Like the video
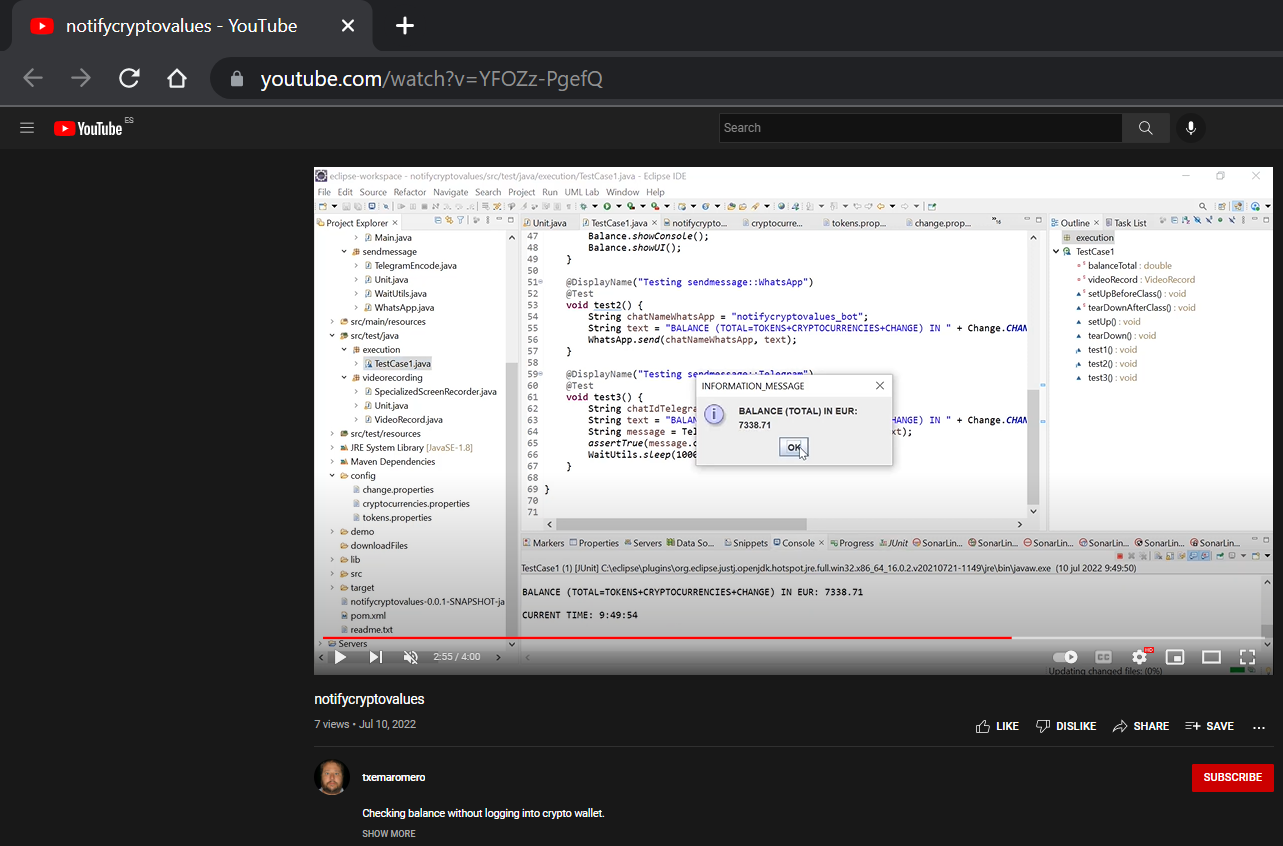The width and height of the screenshot is (1283, 846). [x=997, y=726]
